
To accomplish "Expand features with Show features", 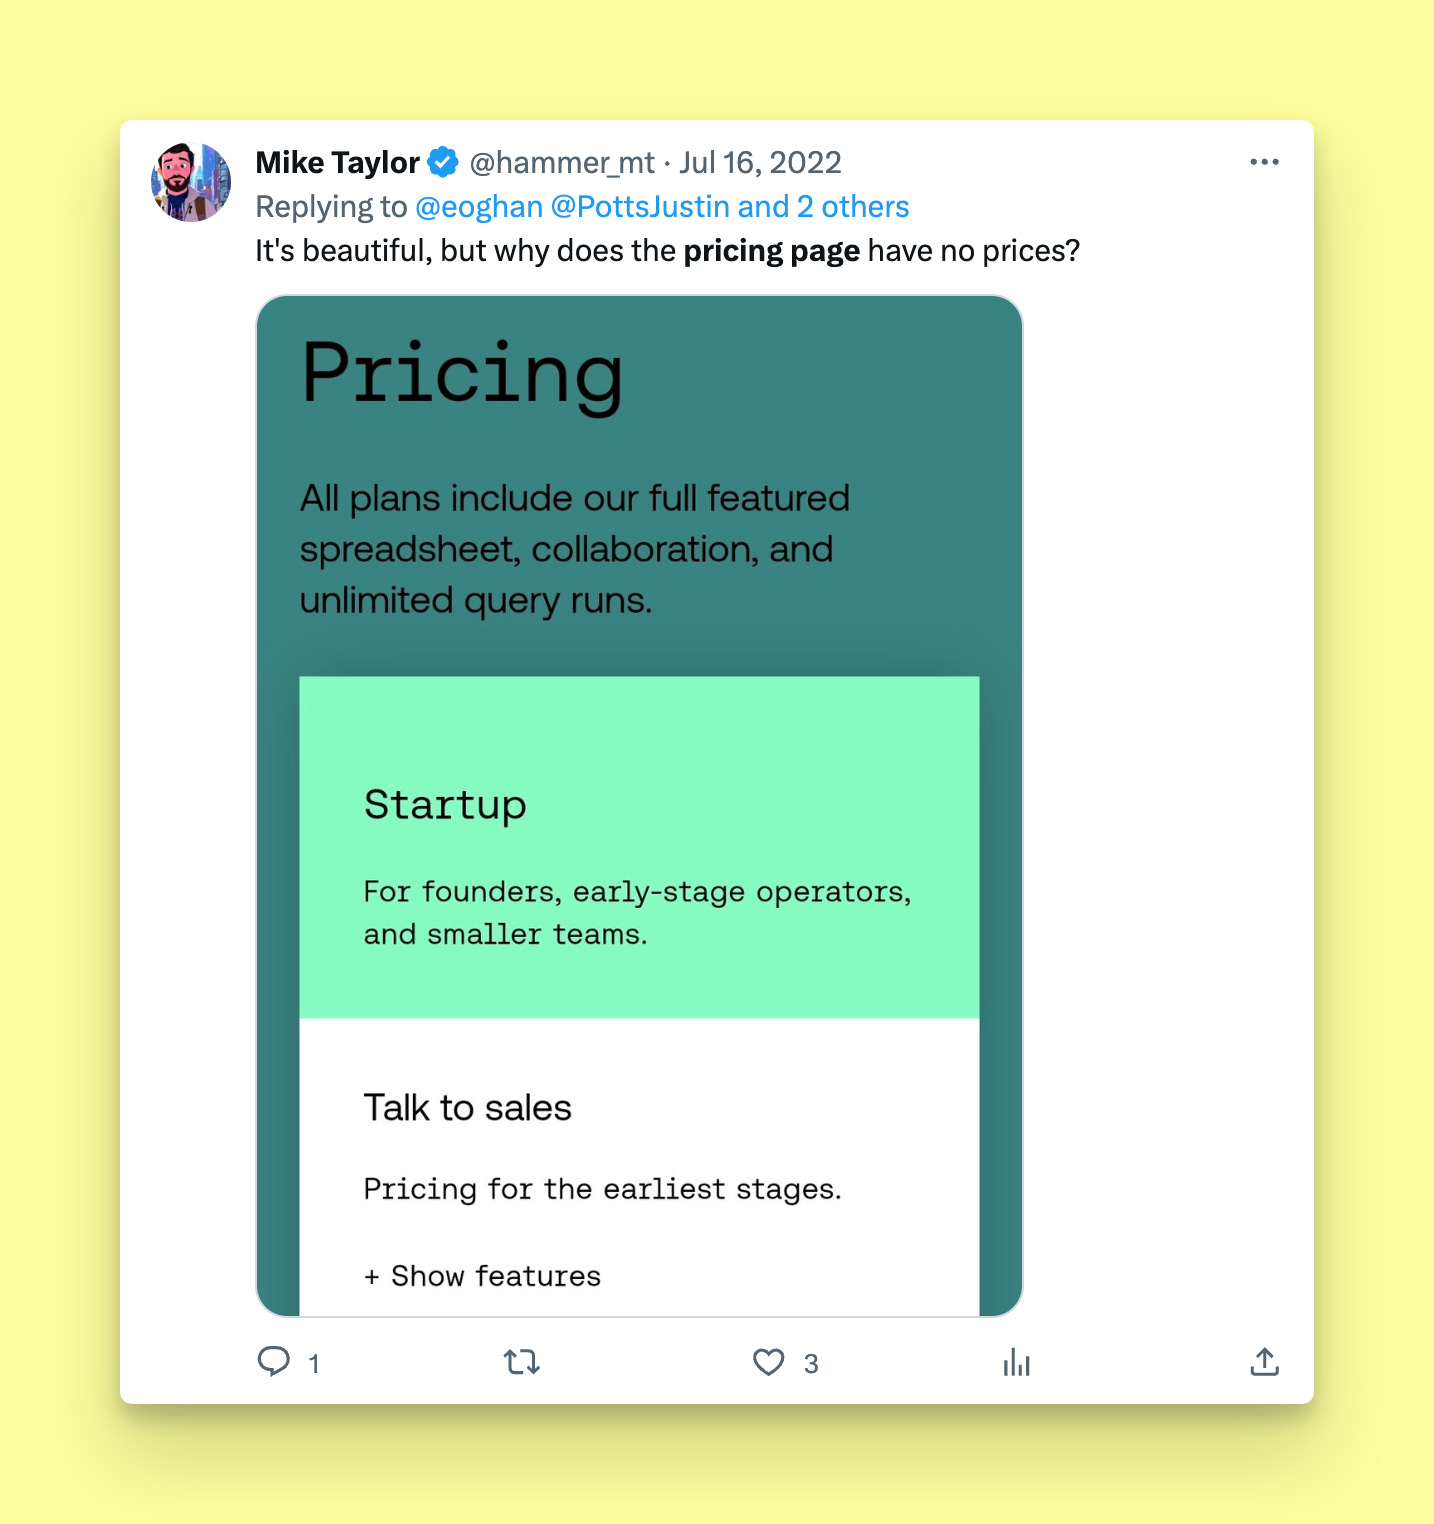I will (481, 1275).
